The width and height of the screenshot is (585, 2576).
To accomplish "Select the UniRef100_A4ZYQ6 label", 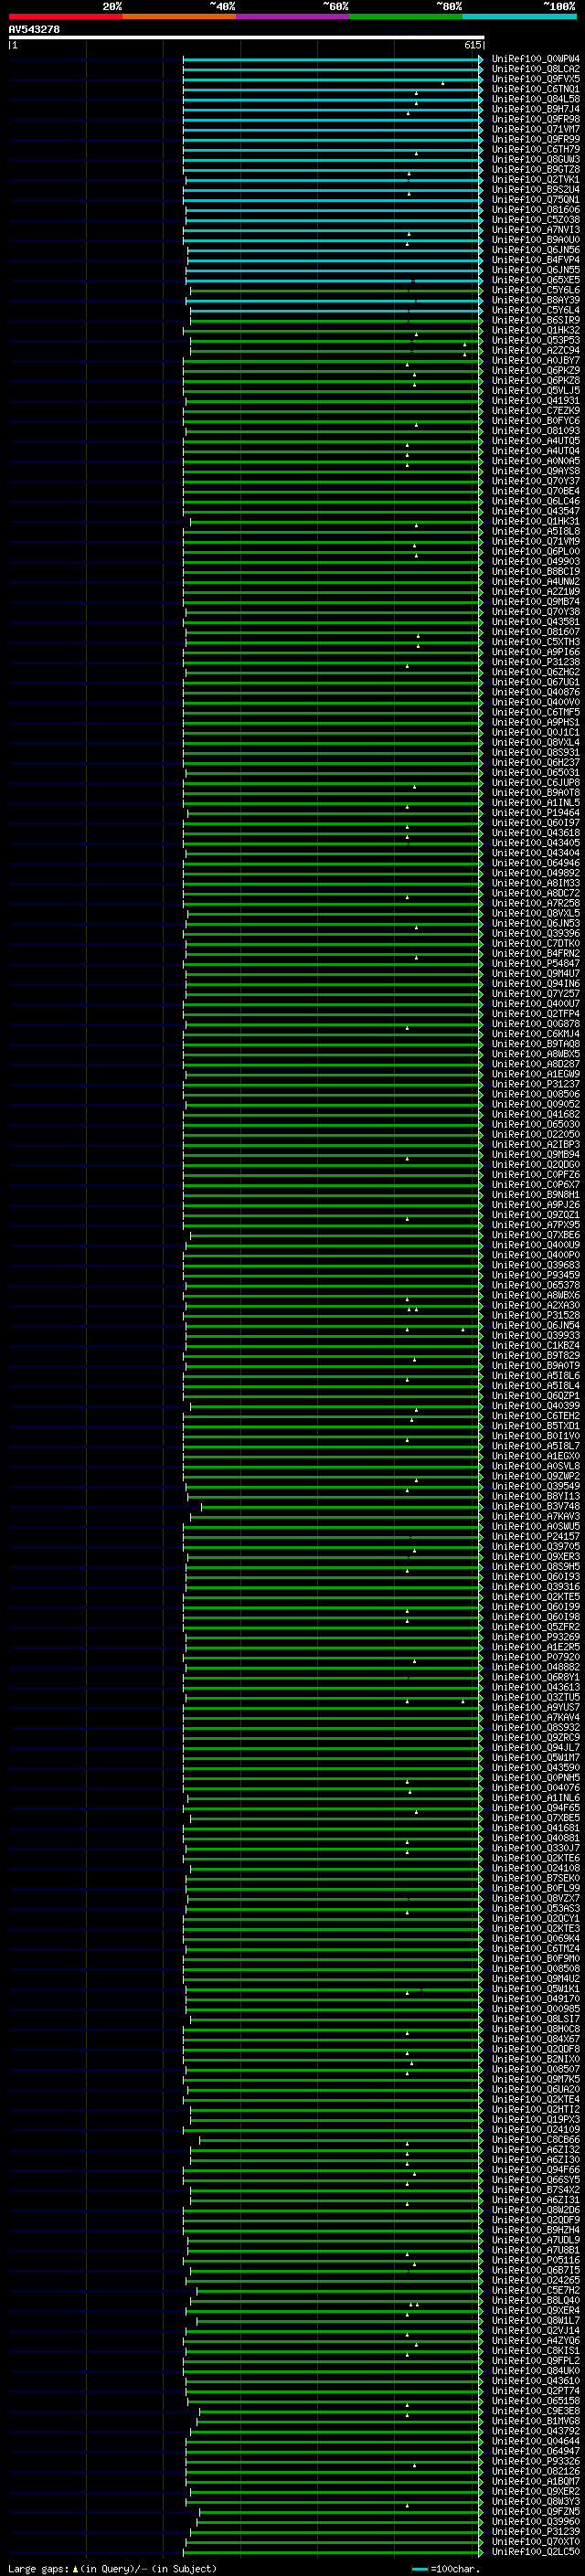I will point(536,2340).
